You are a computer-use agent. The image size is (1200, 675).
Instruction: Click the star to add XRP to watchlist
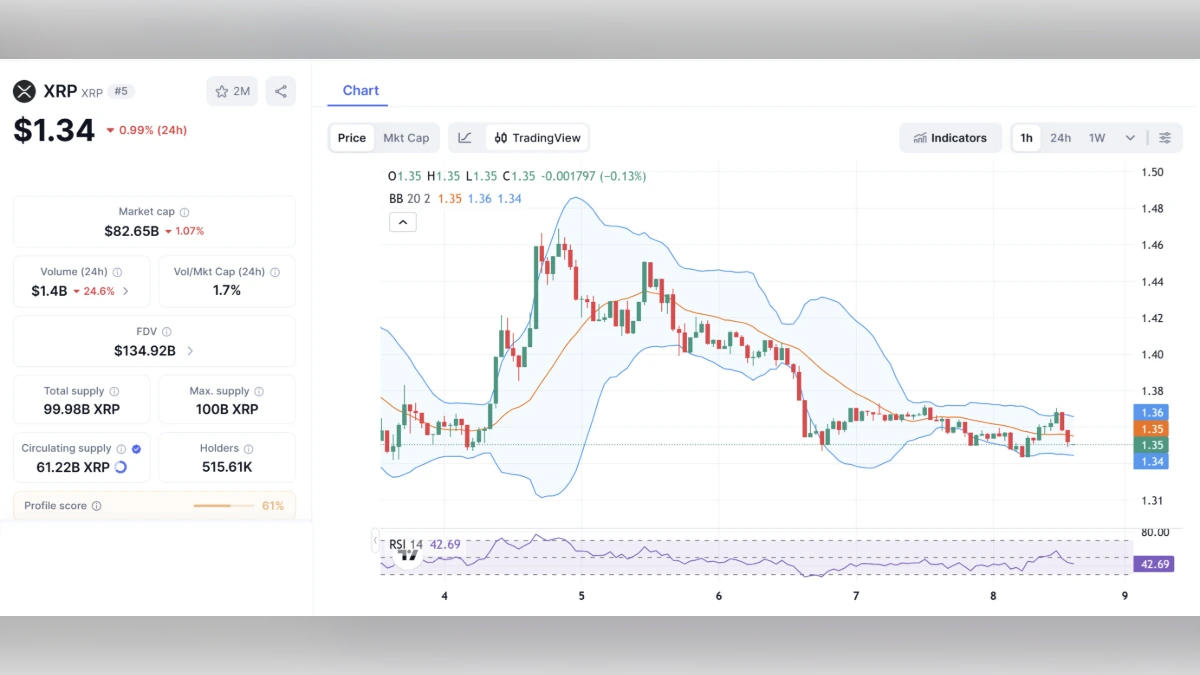coord(220,90)
